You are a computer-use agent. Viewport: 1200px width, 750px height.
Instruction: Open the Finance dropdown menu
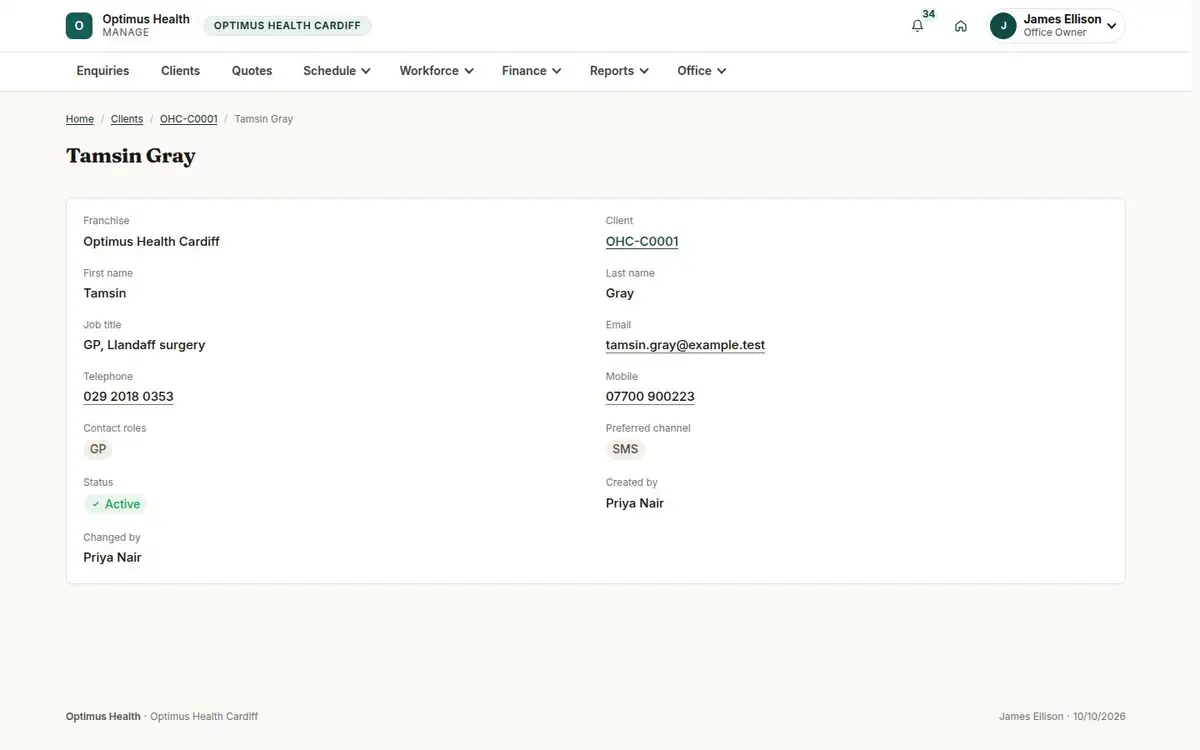[x=532, y=71]
